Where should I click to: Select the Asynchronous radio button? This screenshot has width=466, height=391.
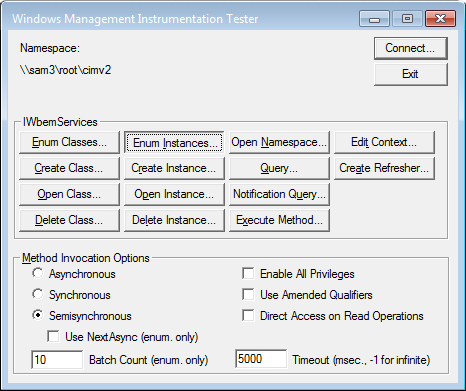(x=38, y=273)
